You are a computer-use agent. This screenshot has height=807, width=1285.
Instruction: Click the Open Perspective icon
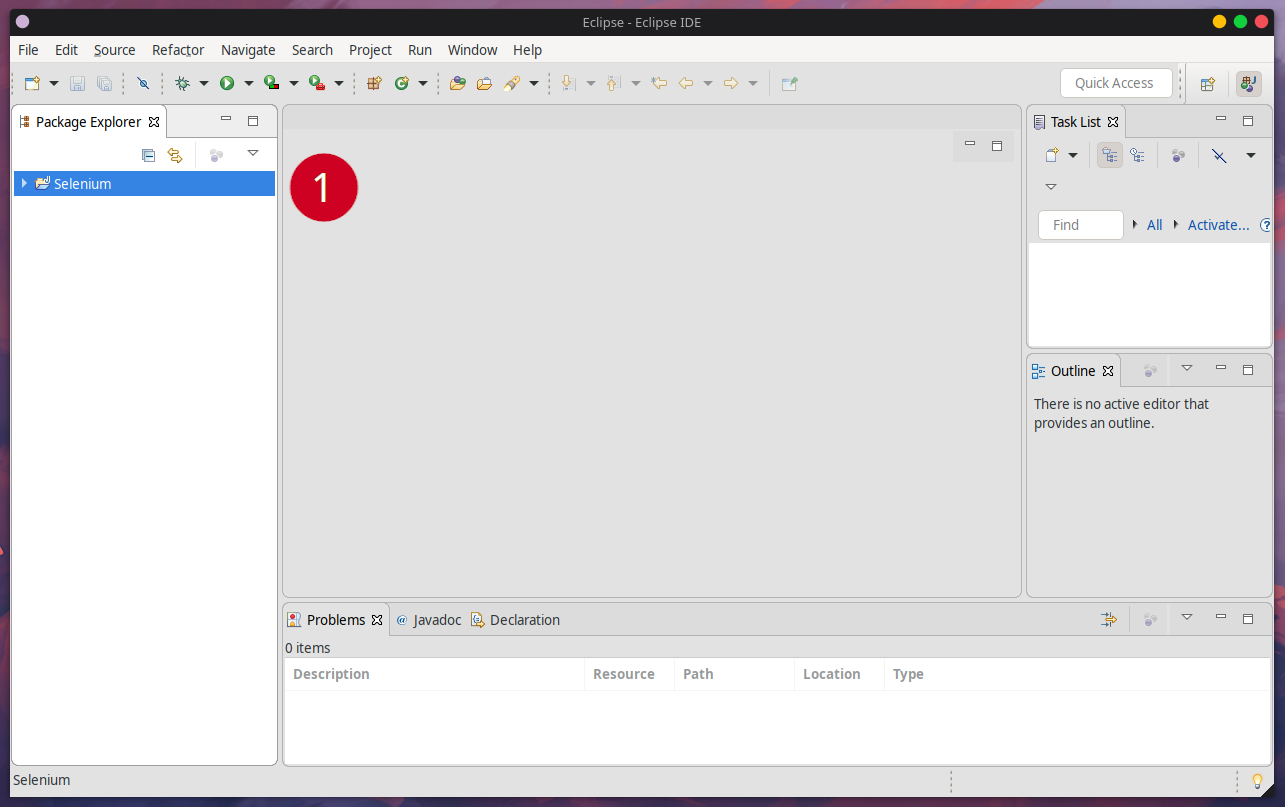(1207, 84)
